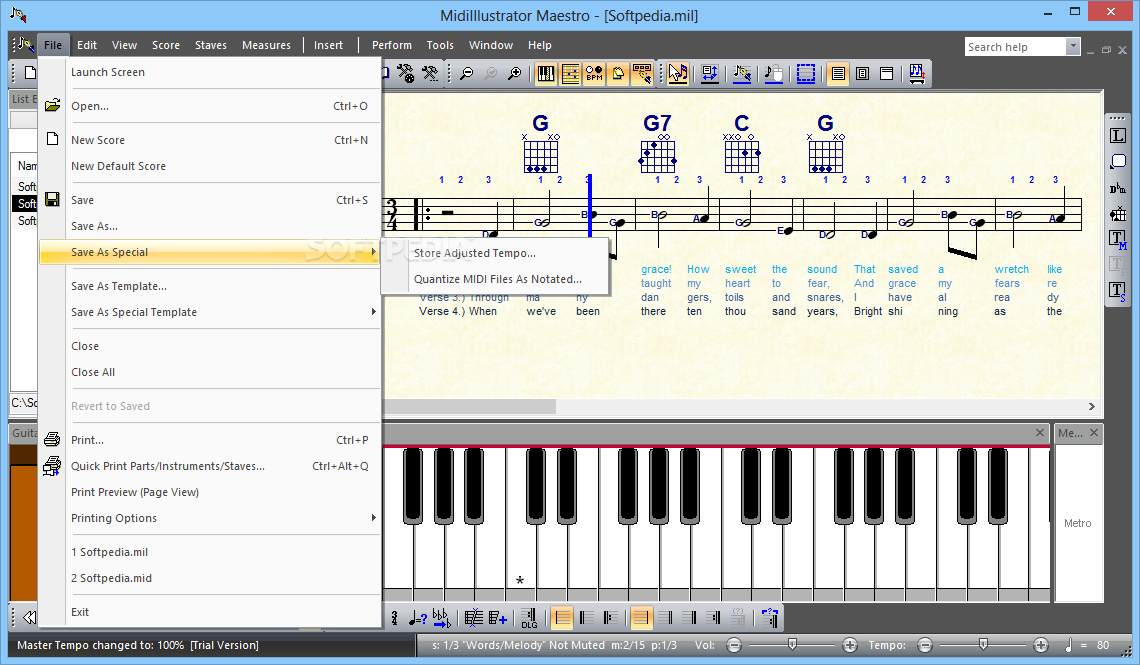The image size is (1140, 665).
Task: Expand the Printing Options submenu
Action: tap(210, 518)
